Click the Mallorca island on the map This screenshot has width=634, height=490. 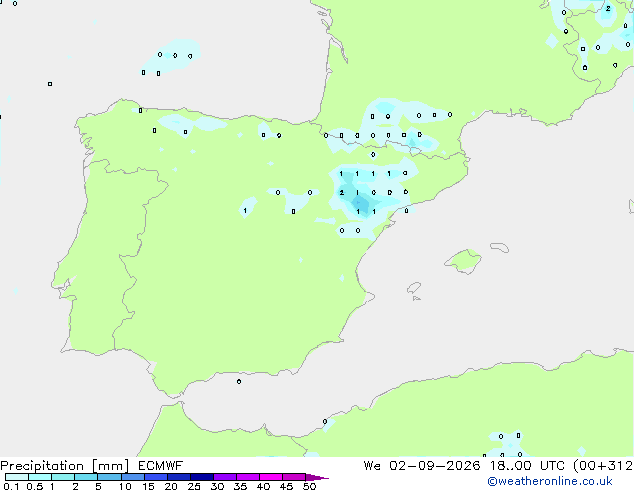coord(464,261)
